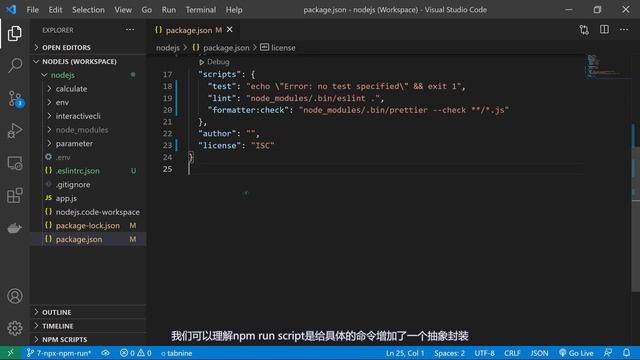The width and height of the screenshot is (640, 360).
Task: Click Ln 25, Col 1 cursor position
Action: (405, 353)
